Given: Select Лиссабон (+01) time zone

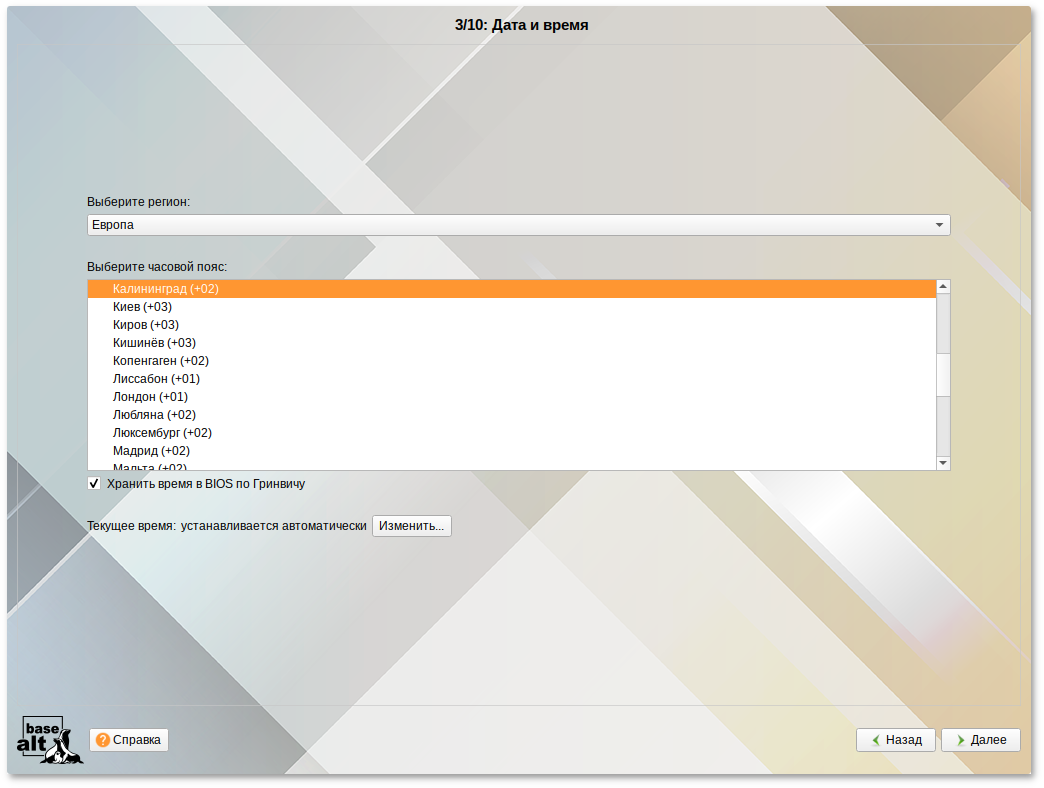Looking at the screenshot, I should 156,379.
